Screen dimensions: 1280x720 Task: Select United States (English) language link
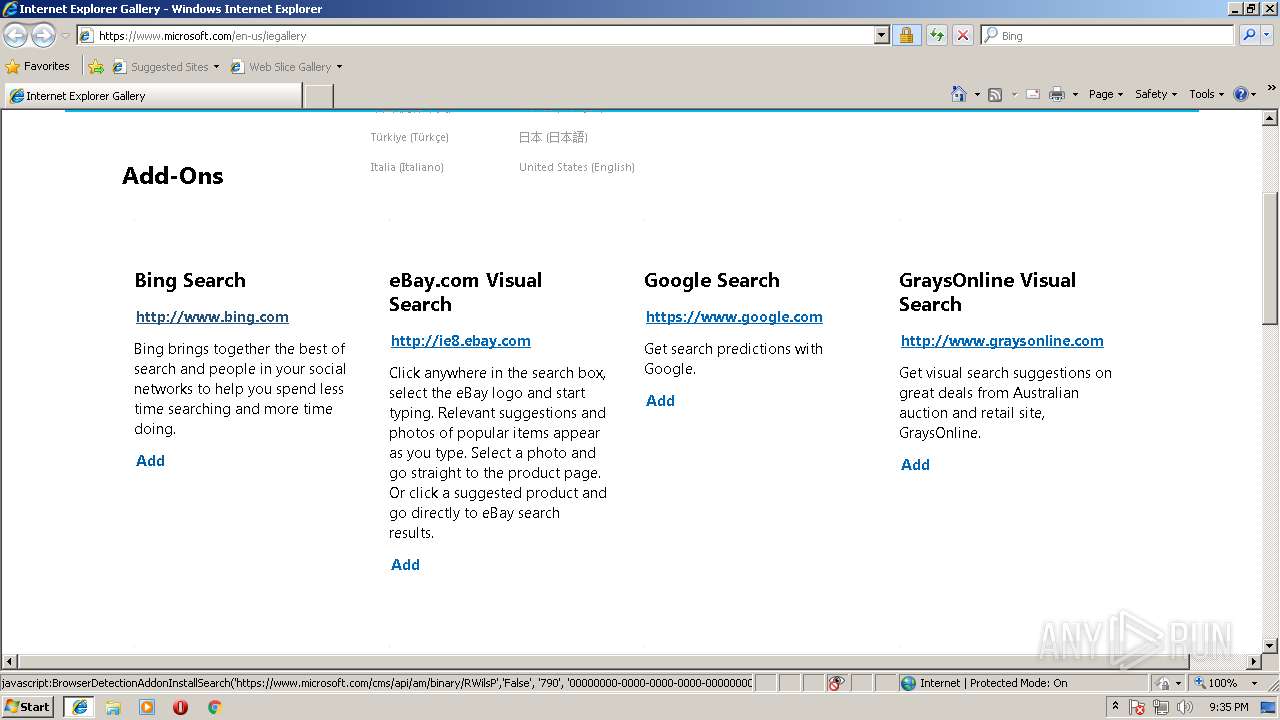click(x=577, y=167)
